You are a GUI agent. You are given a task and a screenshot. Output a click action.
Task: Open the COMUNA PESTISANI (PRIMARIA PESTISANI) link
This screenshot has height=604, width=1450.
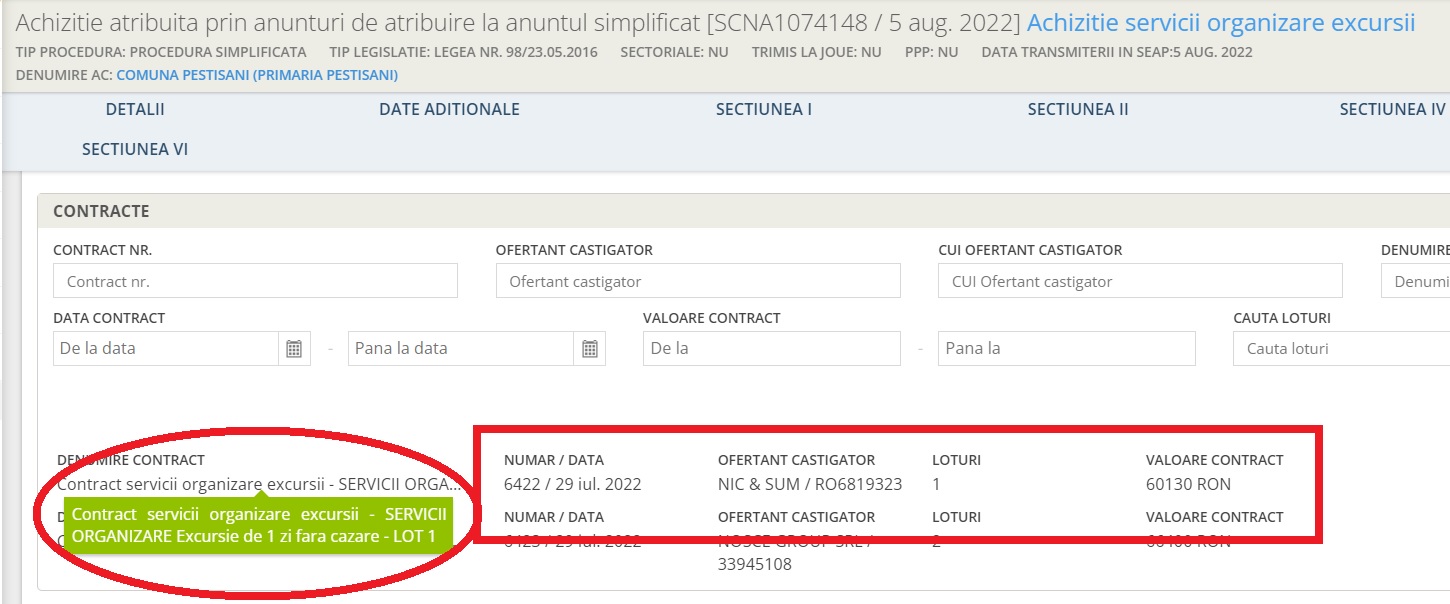(257, 75)
